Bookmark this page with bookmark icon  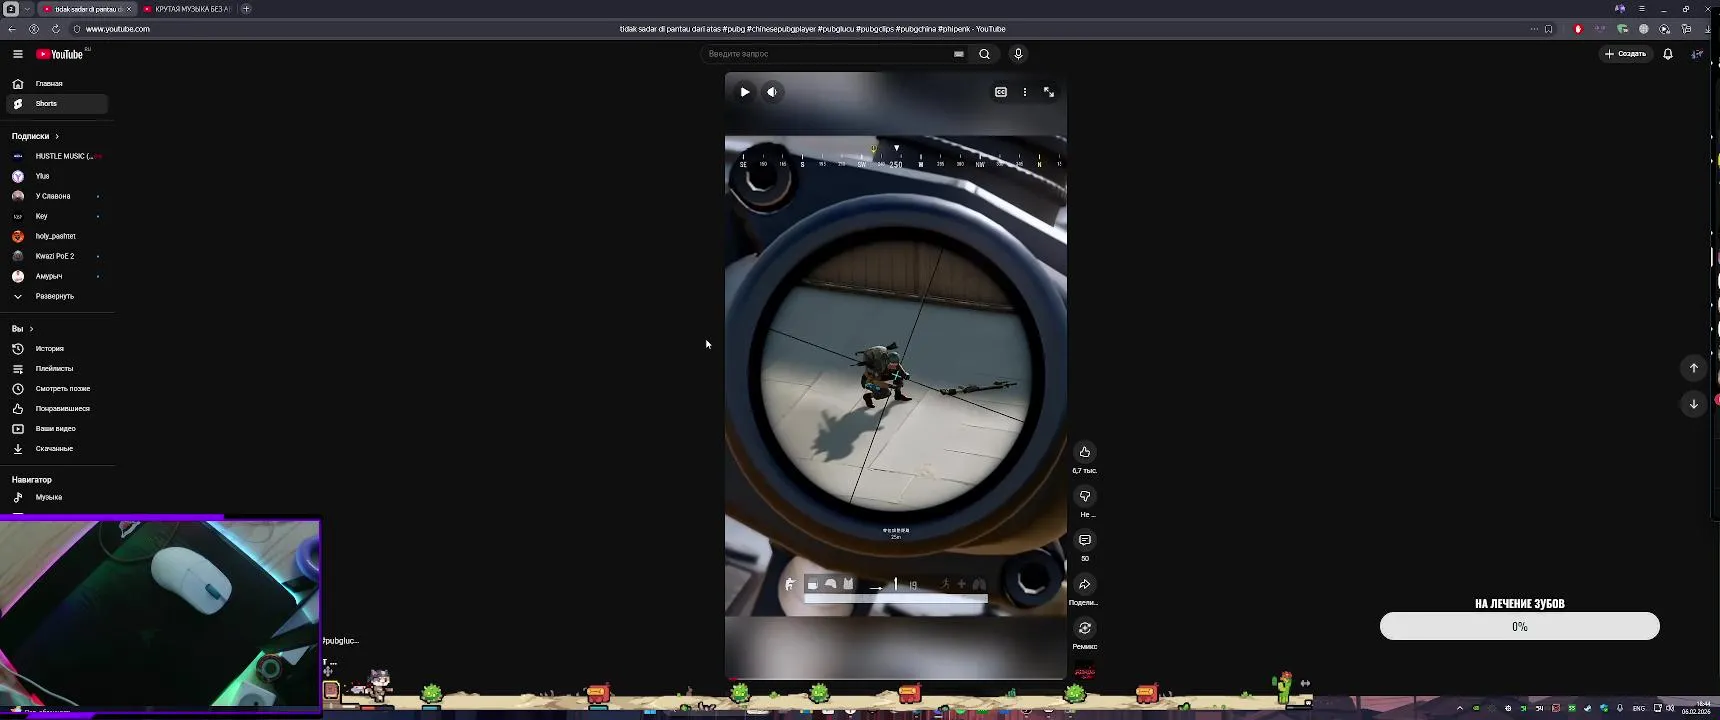click(x=1549, y=29)
